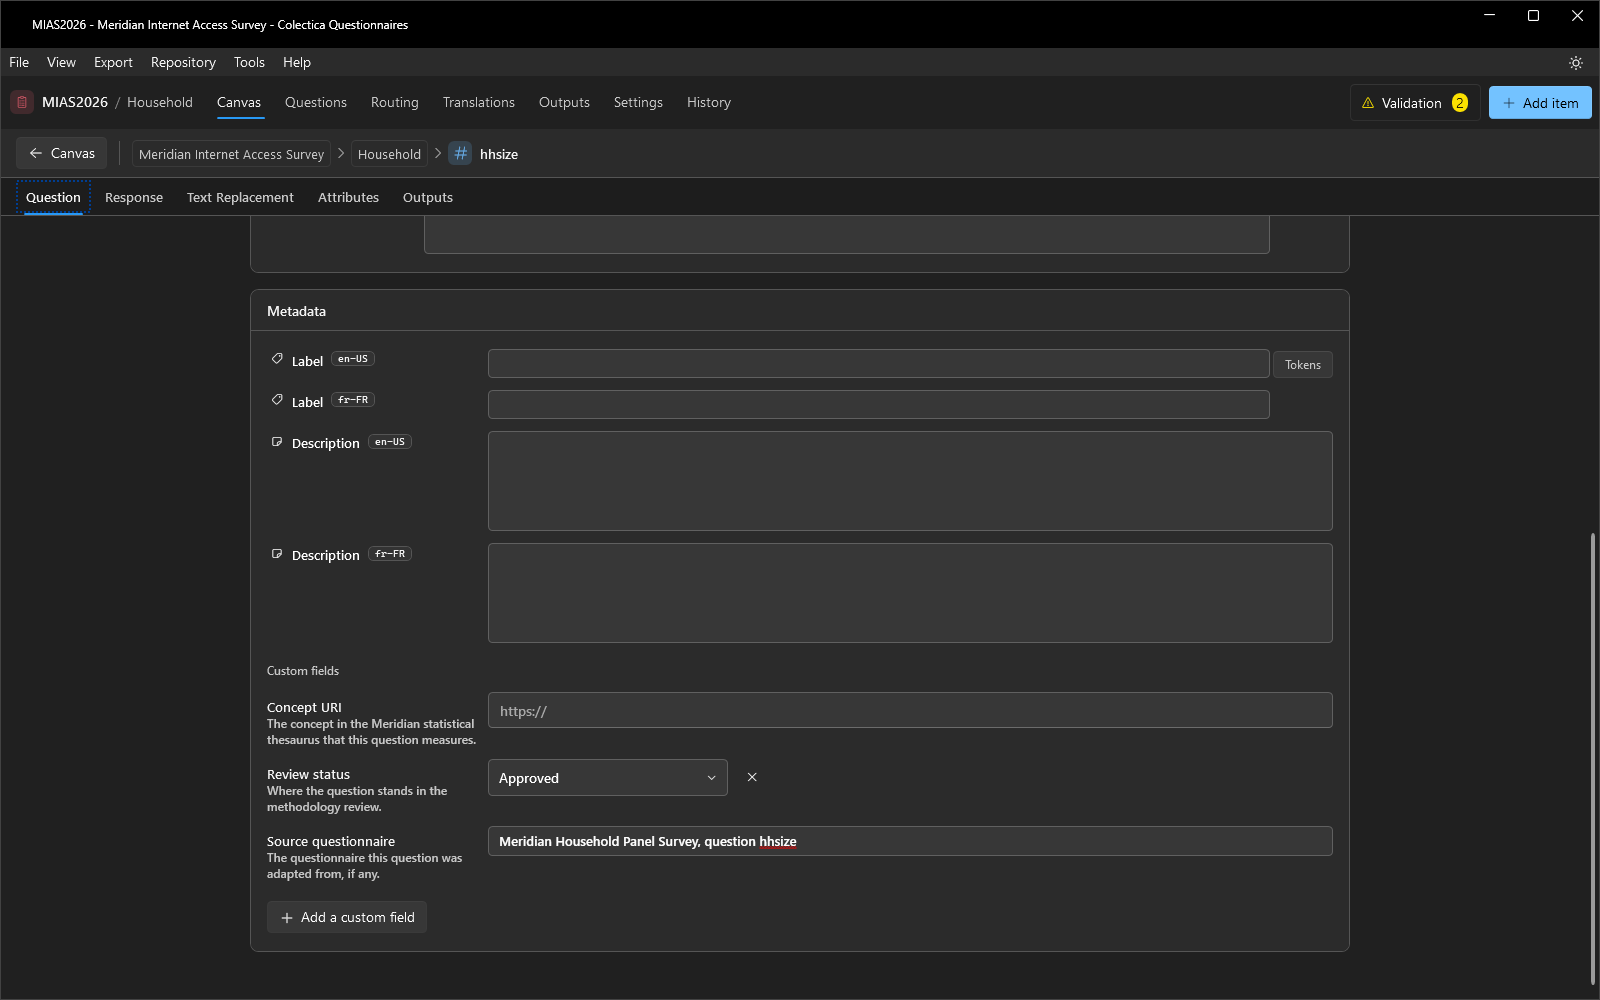
Task: Switch to the Questions tab
Action: [x=316, y=102]
